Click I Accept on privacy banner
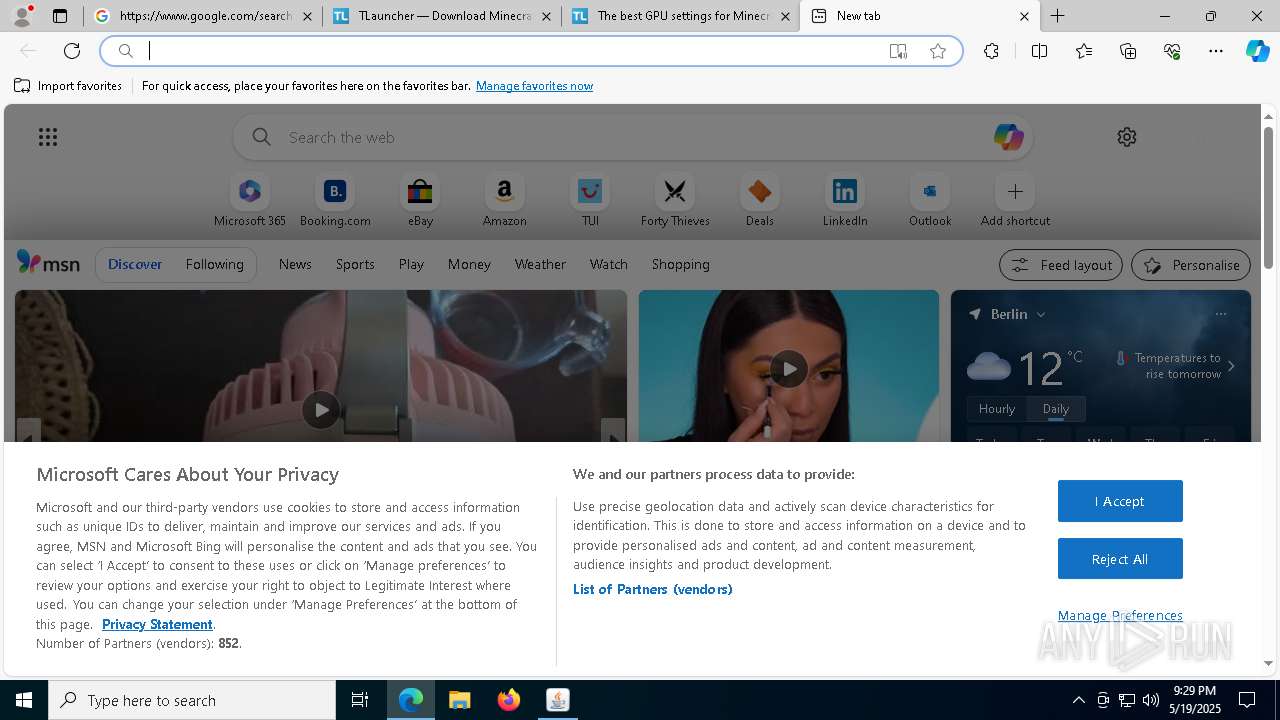 (x=1120, y=501)
